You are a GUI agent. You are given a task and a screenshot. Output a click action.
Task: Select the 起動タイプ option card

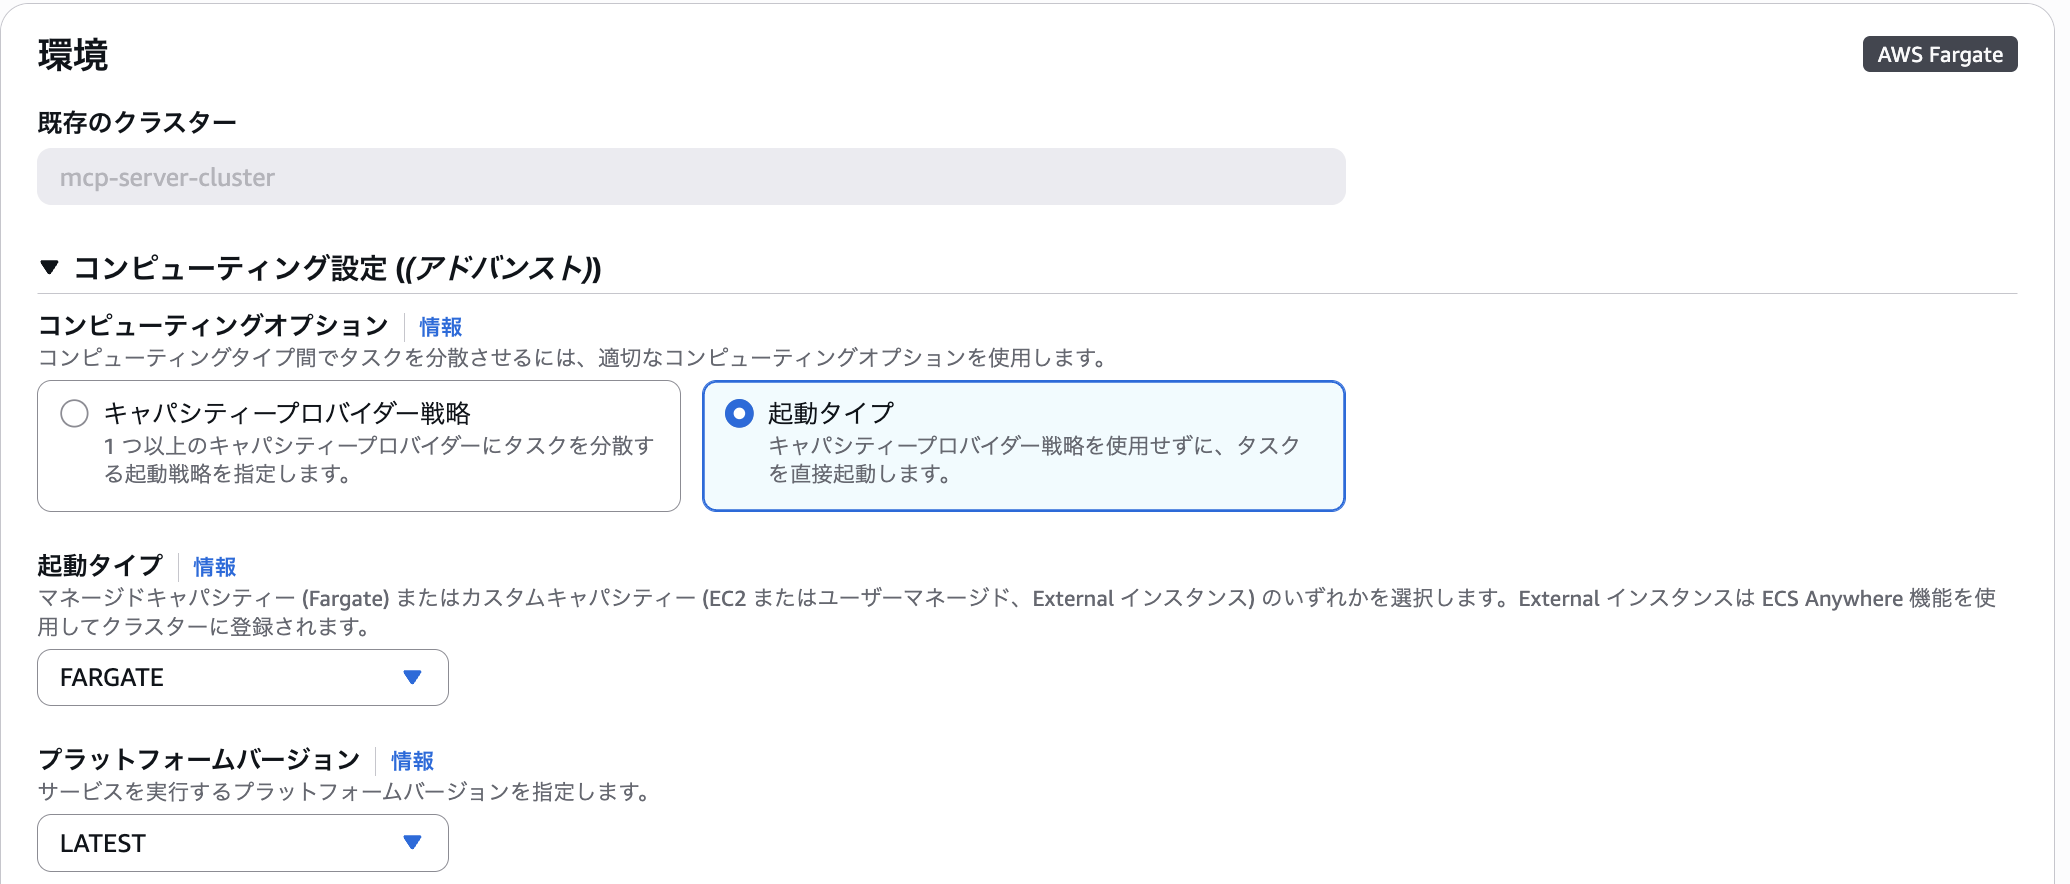click(x=1023, y=445)
